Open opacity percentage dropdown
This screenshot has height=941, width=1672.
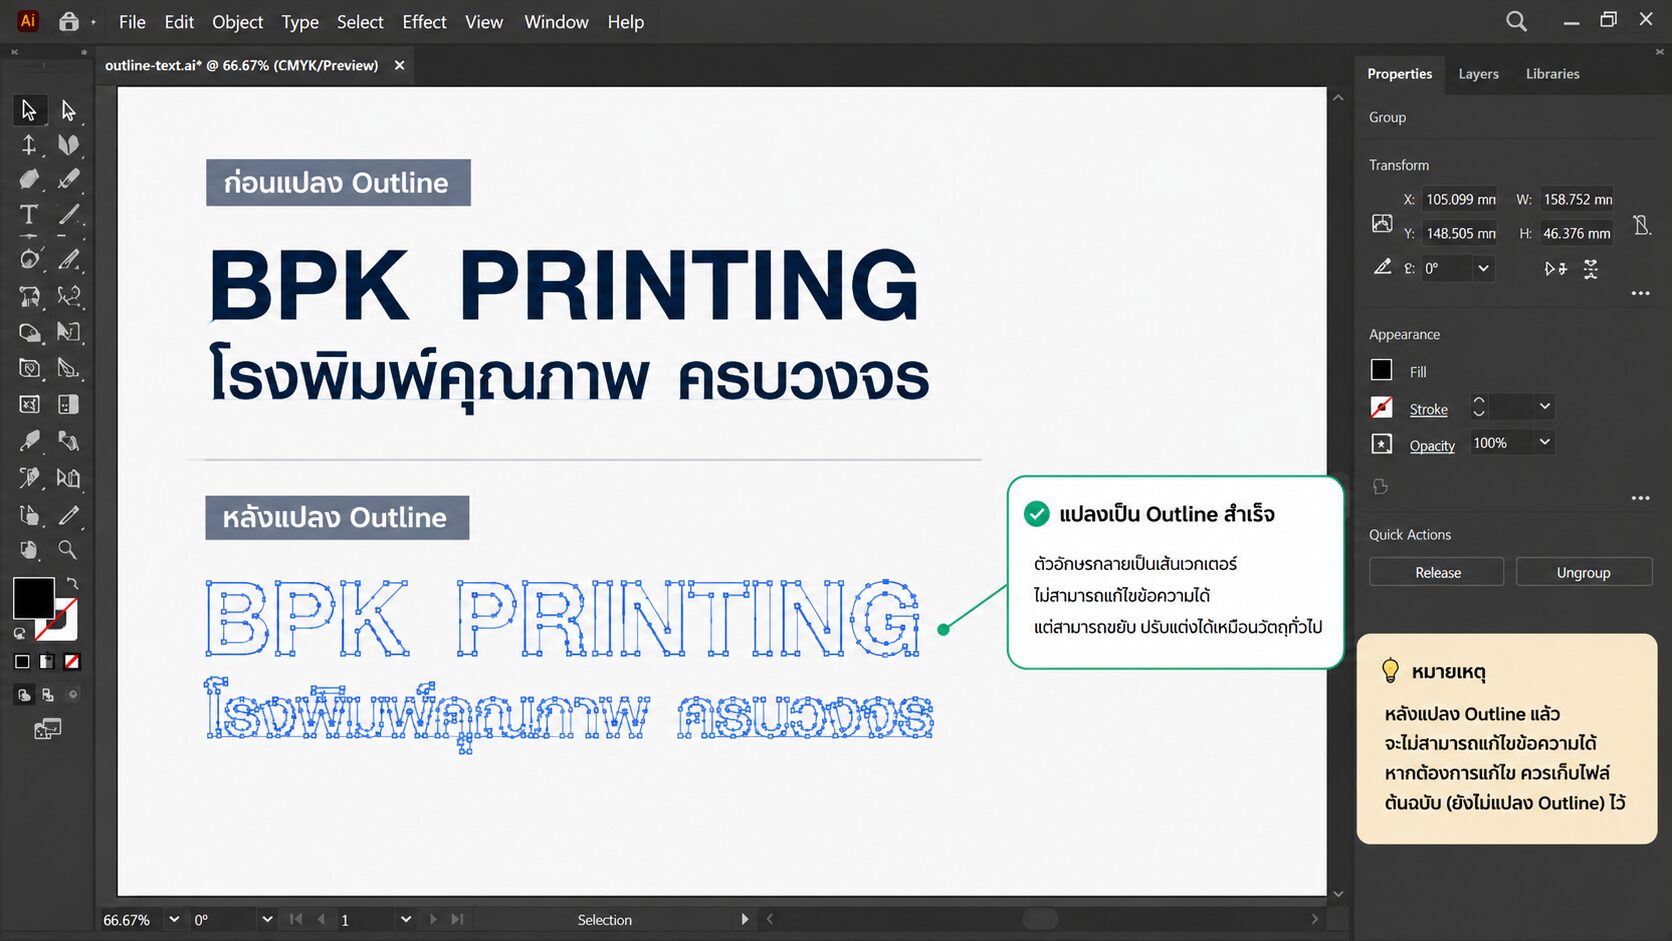pyautogui.click(x=1545, y=442)
